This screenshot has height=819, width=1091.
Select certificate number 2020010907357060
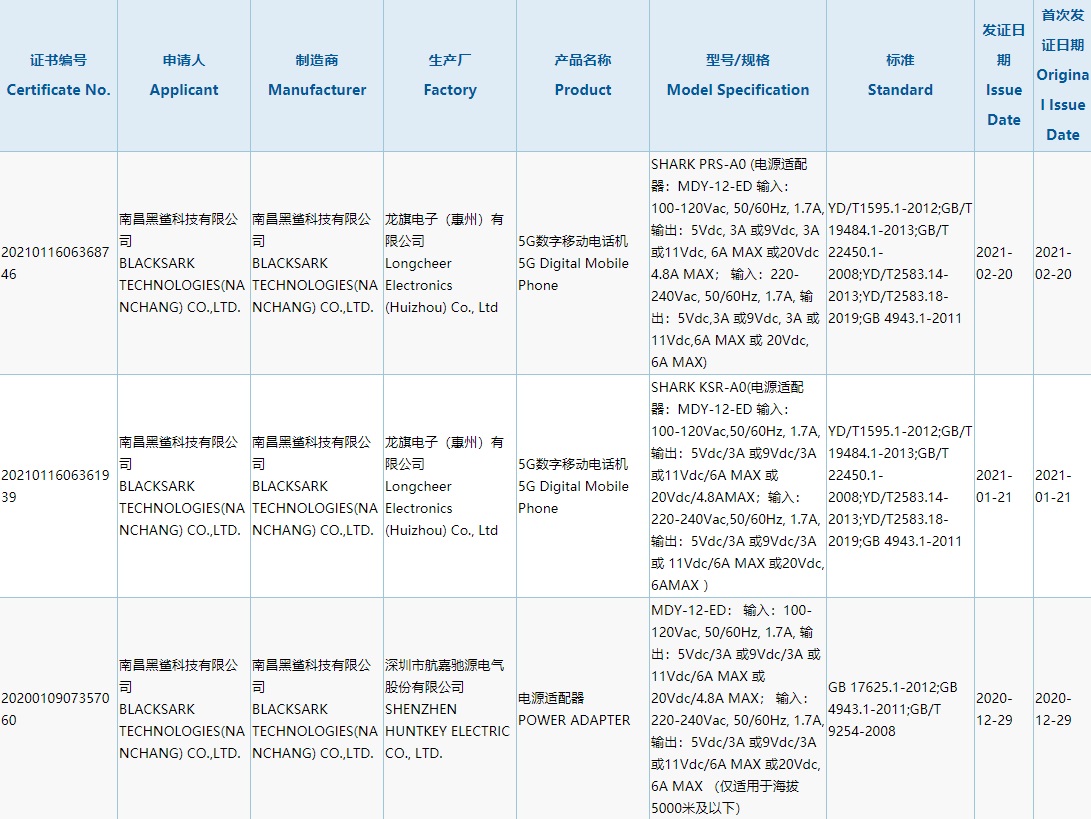tap(58, 709)
